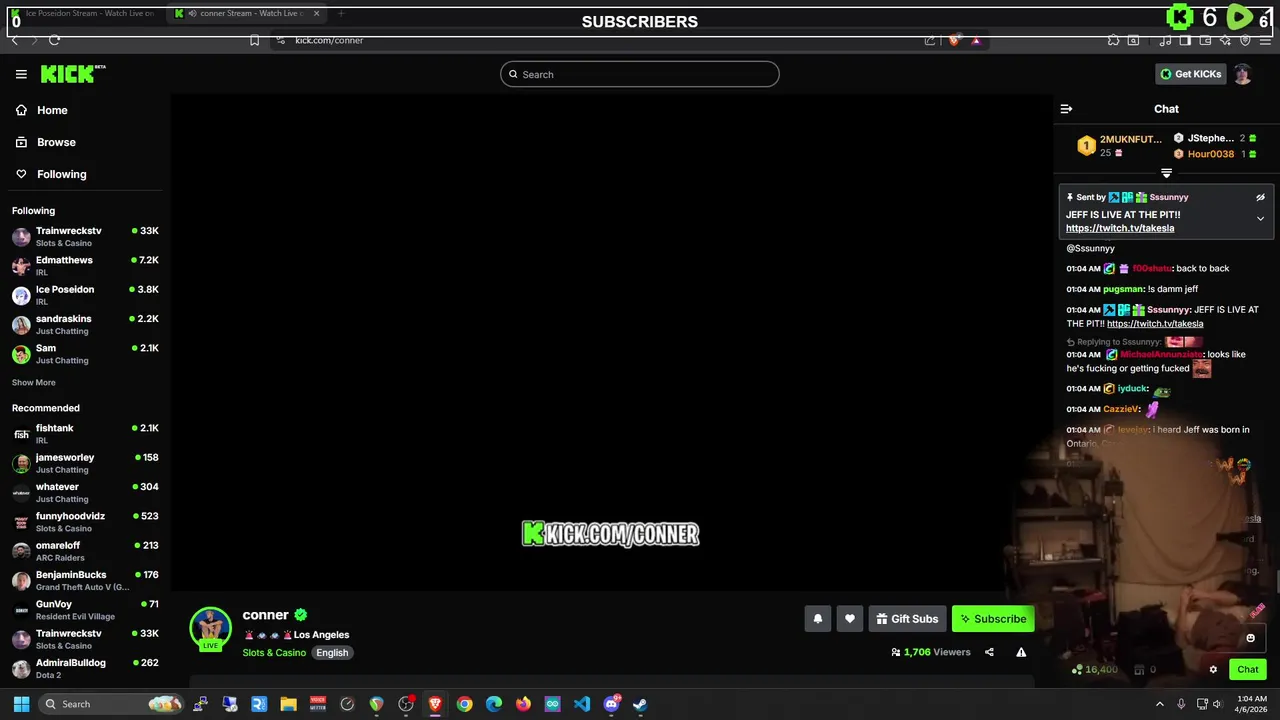This screenshot has height=720, width=1280.
Task: Open the hamburger sidebar menu
Action: 21,74
